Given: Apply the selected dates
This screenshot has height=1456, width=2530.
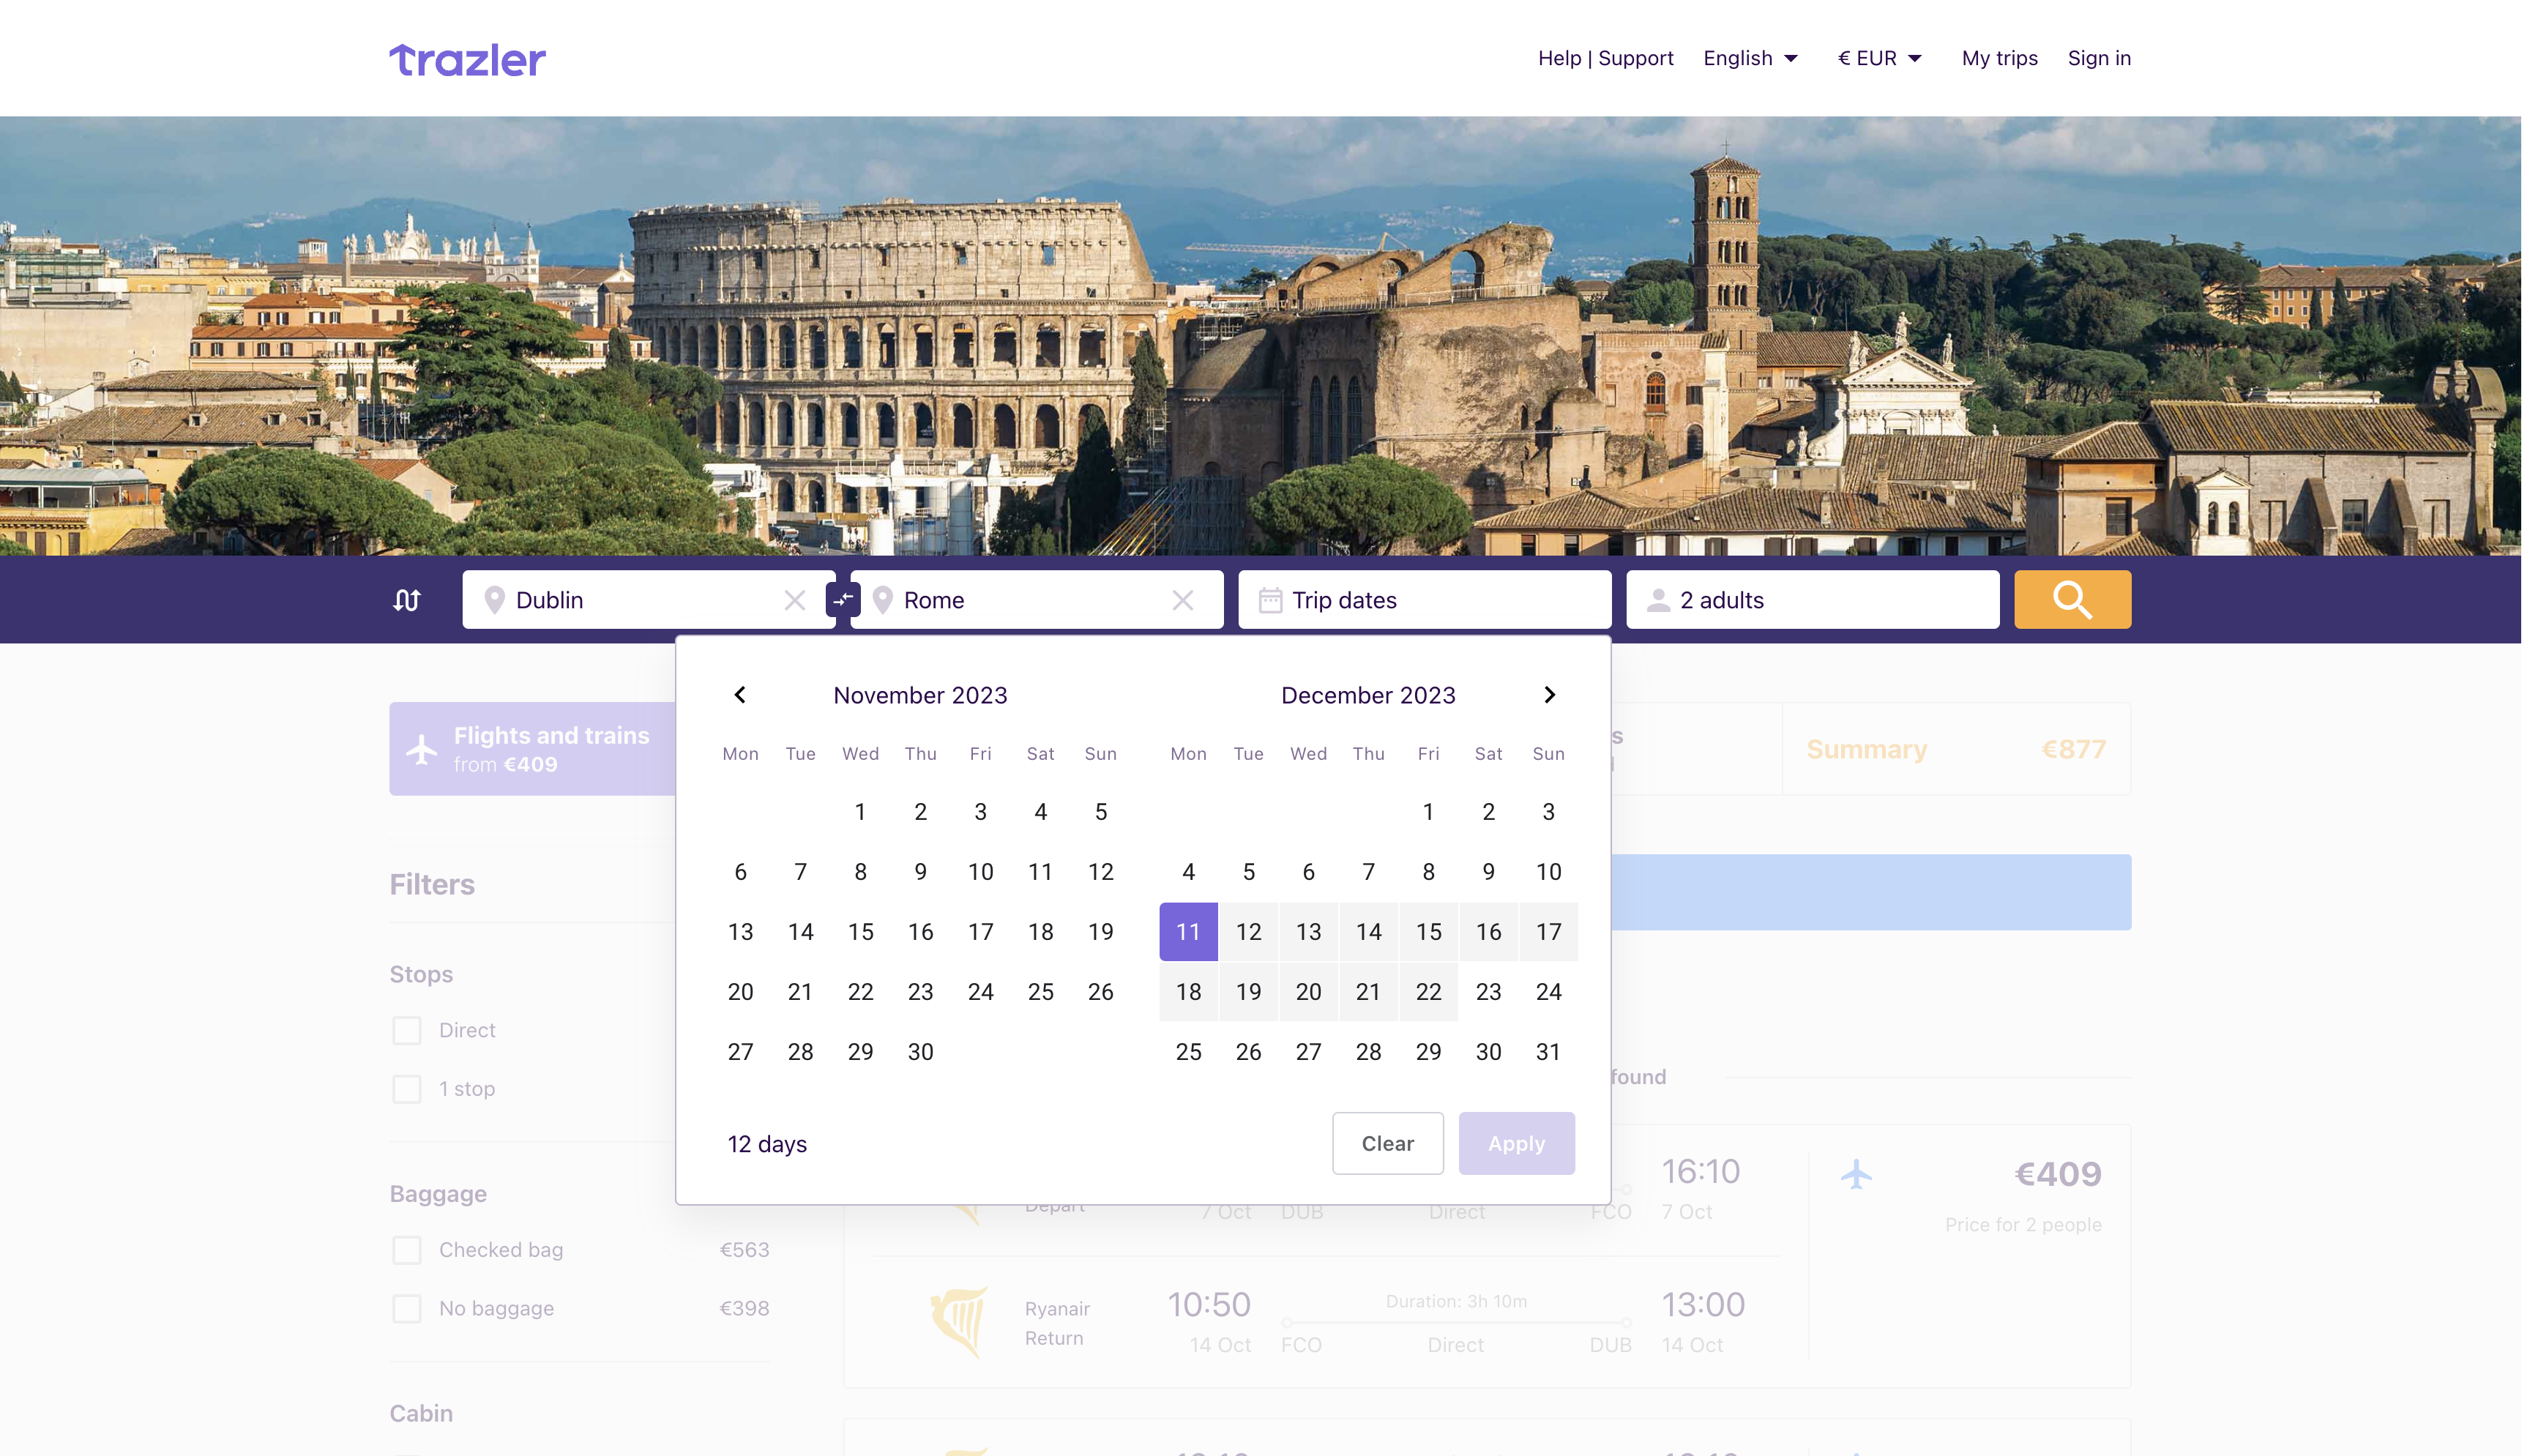Looking at the screenshot, I should pyautogui.click(x=1516, y=1143).
